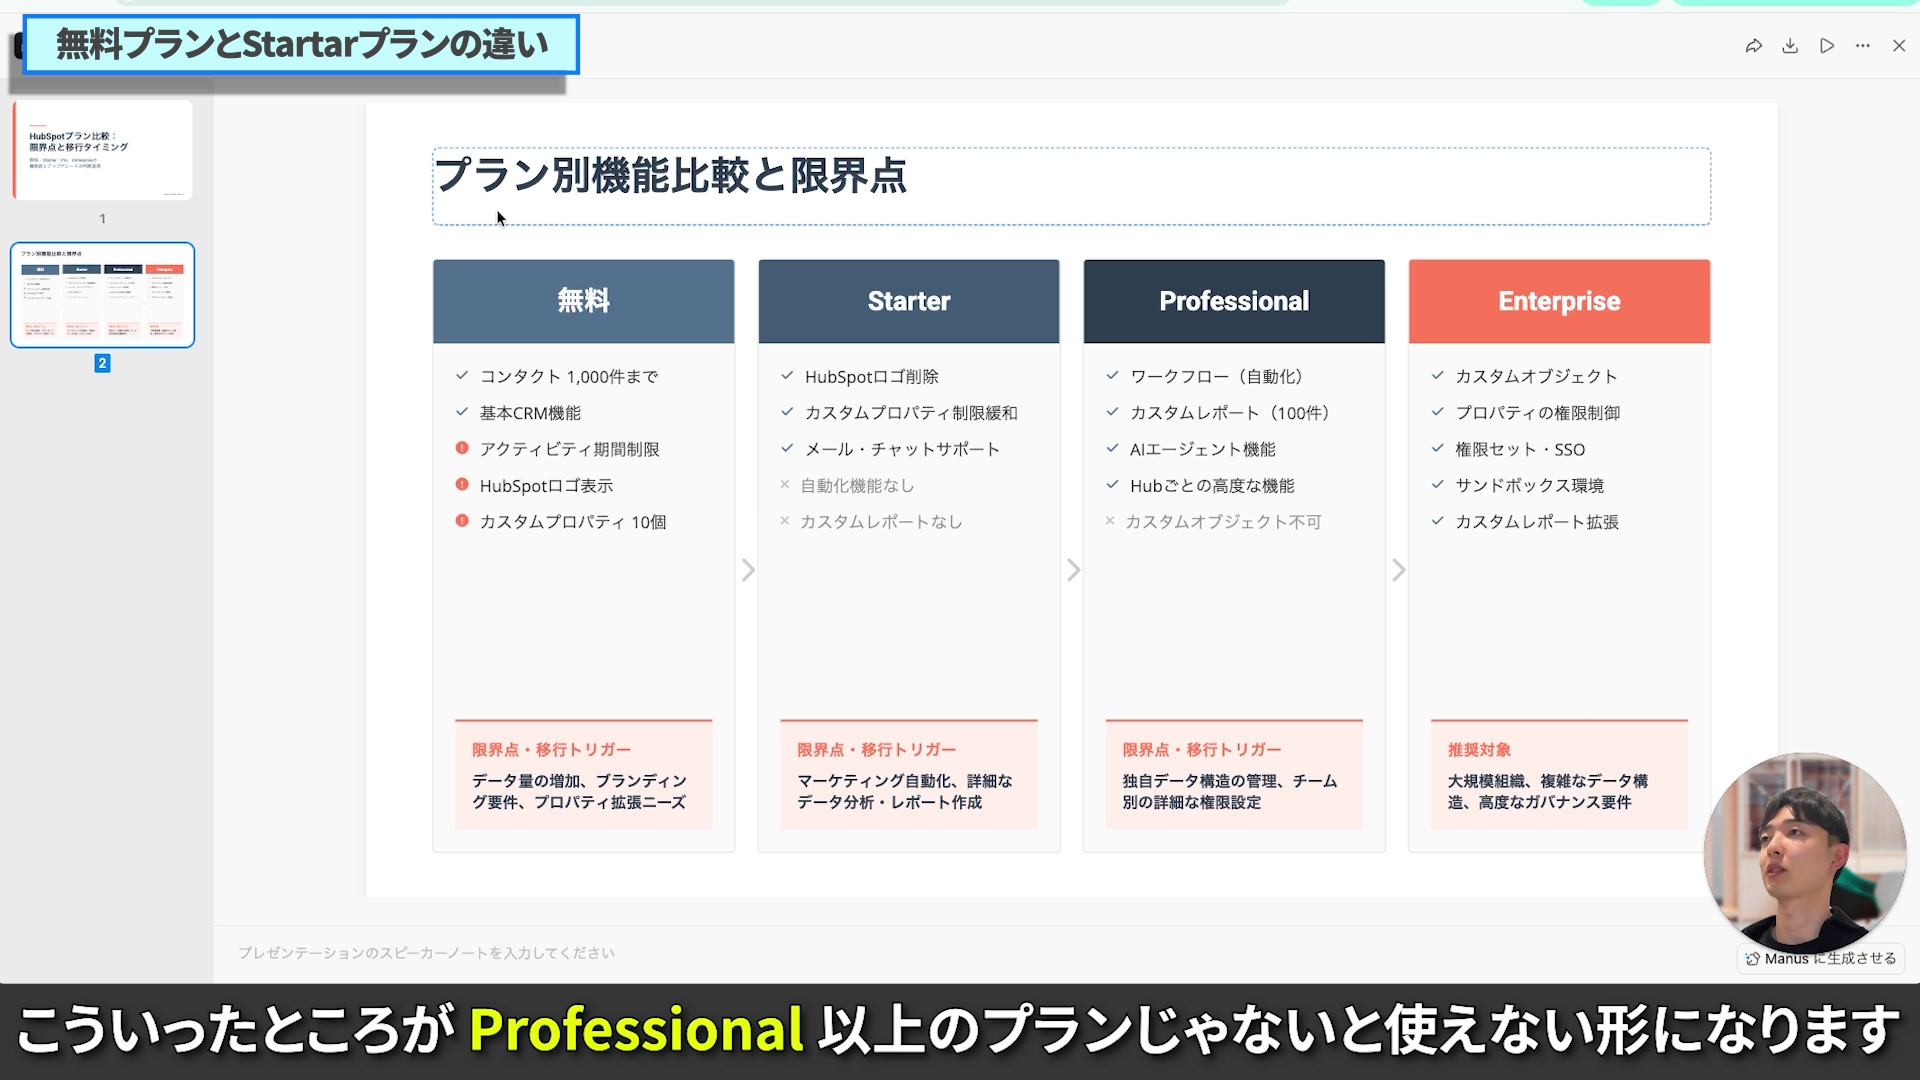The height and width of the screenshot is (1080, 1920).
Task: Click the checkmark icon beside カスタムオブジェクト
Action: (x=1436, y=376)
